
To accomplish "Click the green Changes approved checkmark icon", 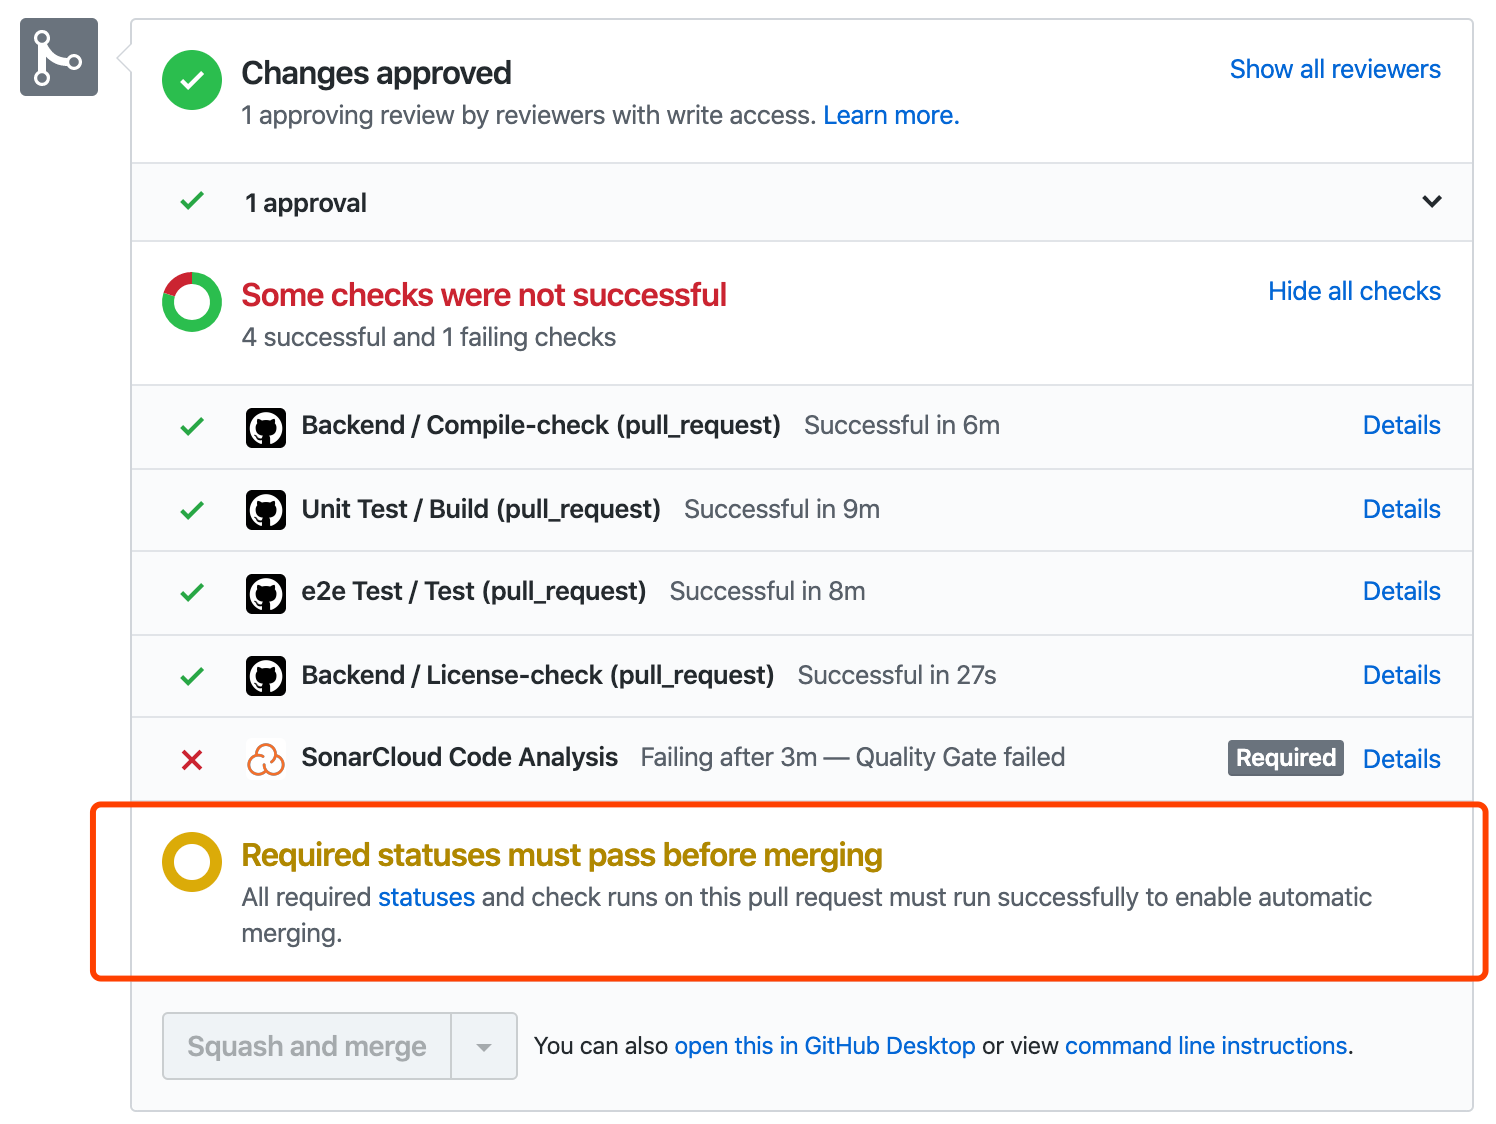I will coord(192,80).
